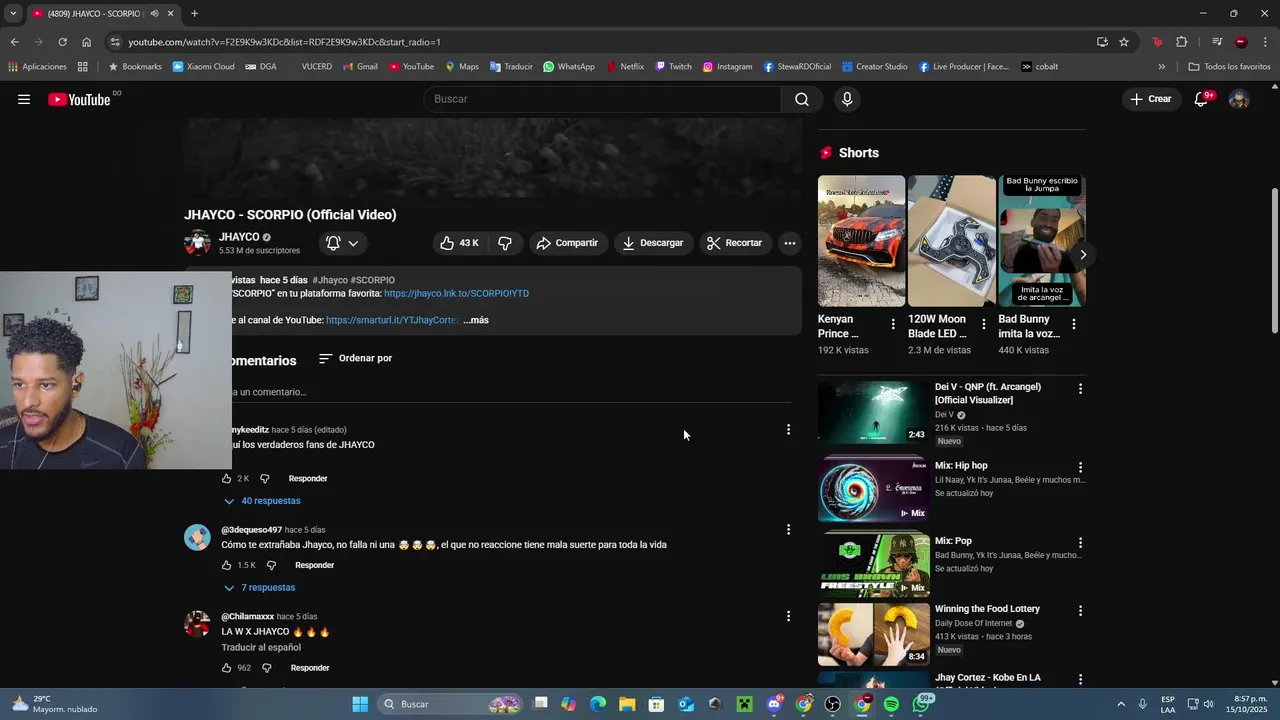1280x720 pixels.
Task: Open Todos los favoritos folder
Action: [1229, 67]
